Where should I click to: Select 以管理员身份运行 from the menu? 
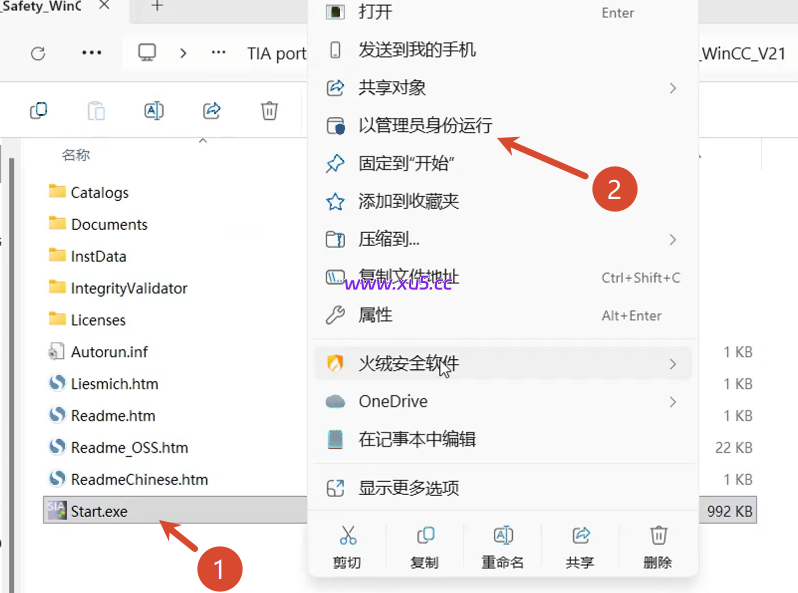(x=425, y=126)
